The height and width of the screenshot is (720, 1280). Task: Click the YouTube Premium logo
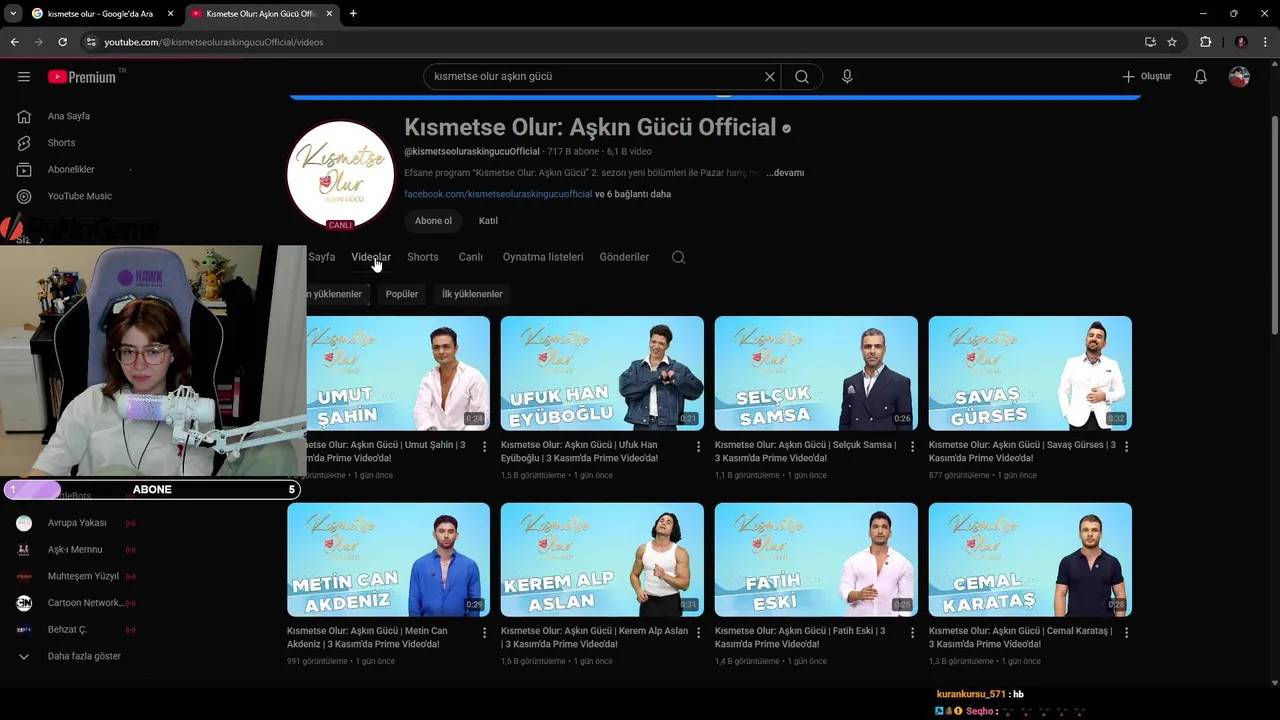coord(82,77)
